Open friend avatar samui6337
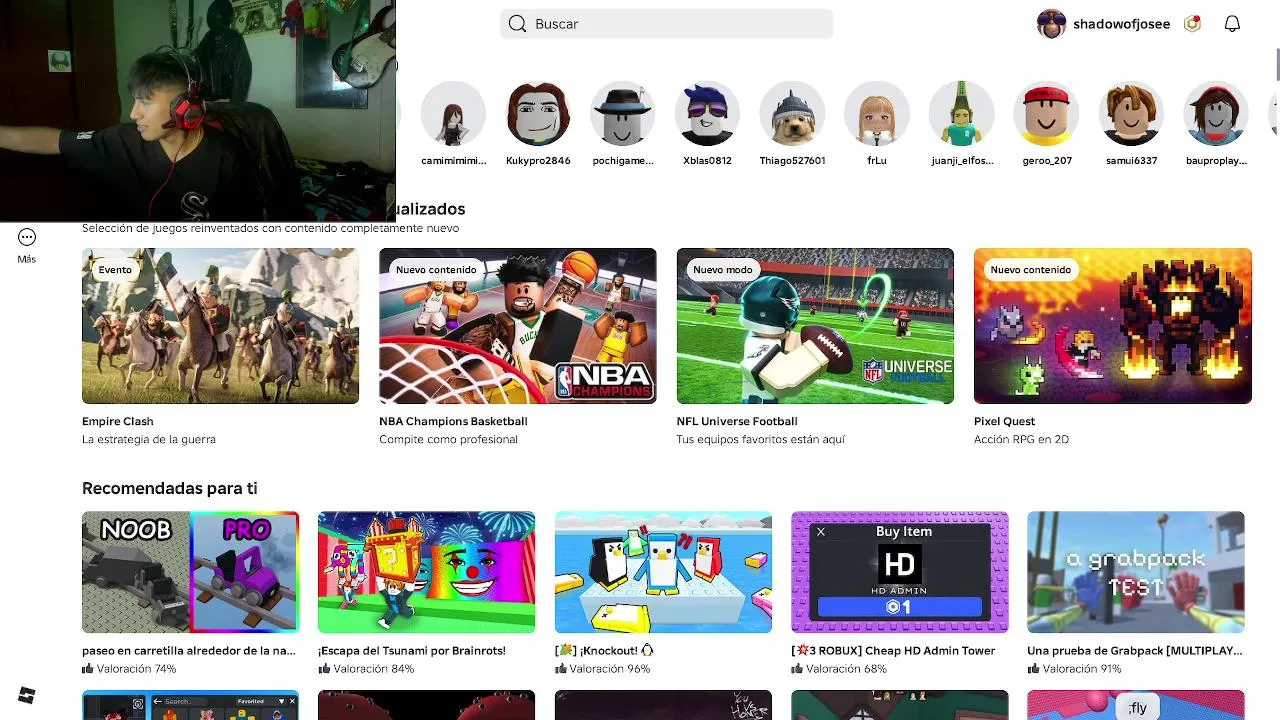1280x720 pixels. click(x=1132, y=114)
